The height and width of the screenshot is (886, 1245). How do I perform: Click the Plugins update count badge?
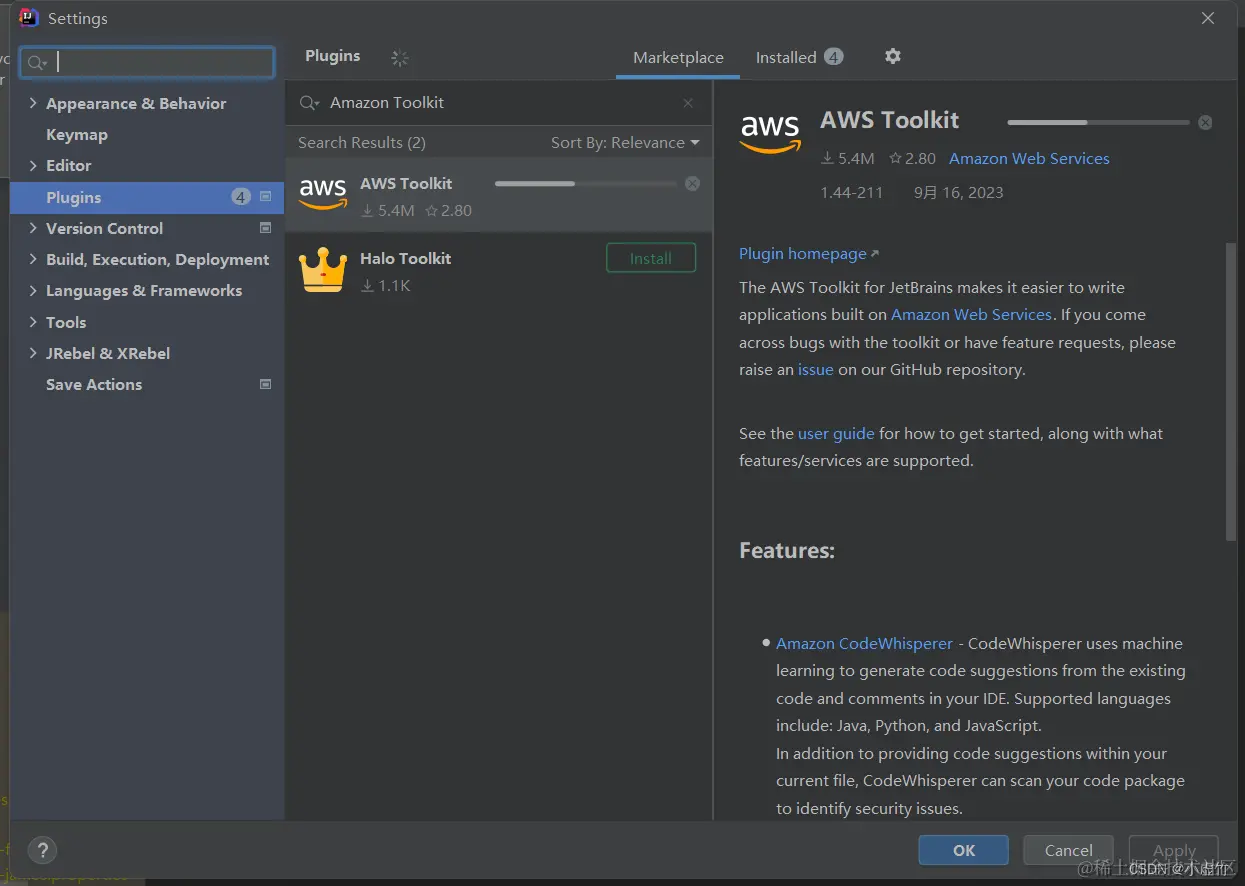(x=241, y=197)
